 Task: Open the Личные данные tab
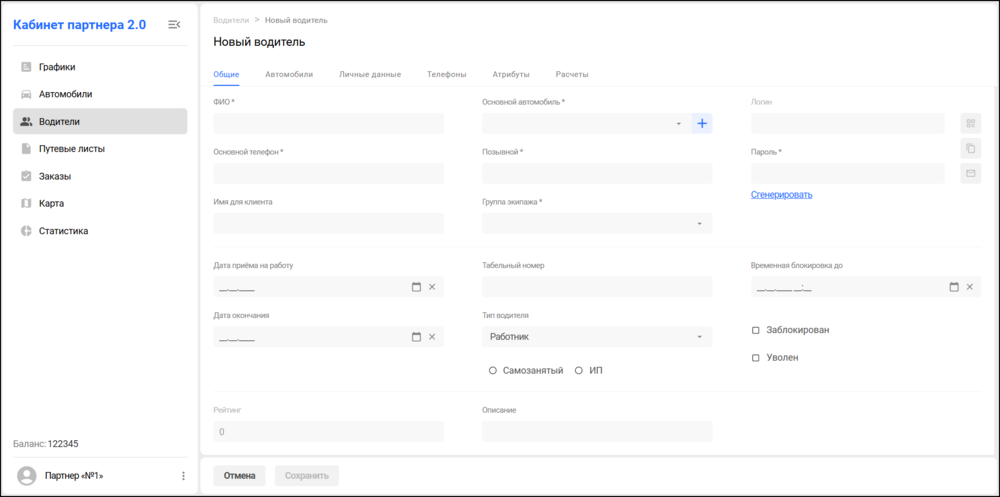(x=370, y=75)
